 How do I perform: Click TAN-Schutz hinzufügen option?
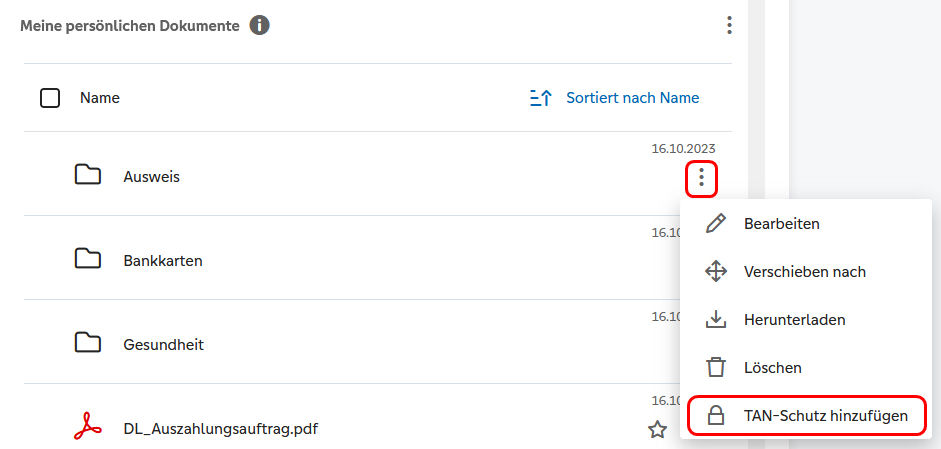tap(806, 415)
